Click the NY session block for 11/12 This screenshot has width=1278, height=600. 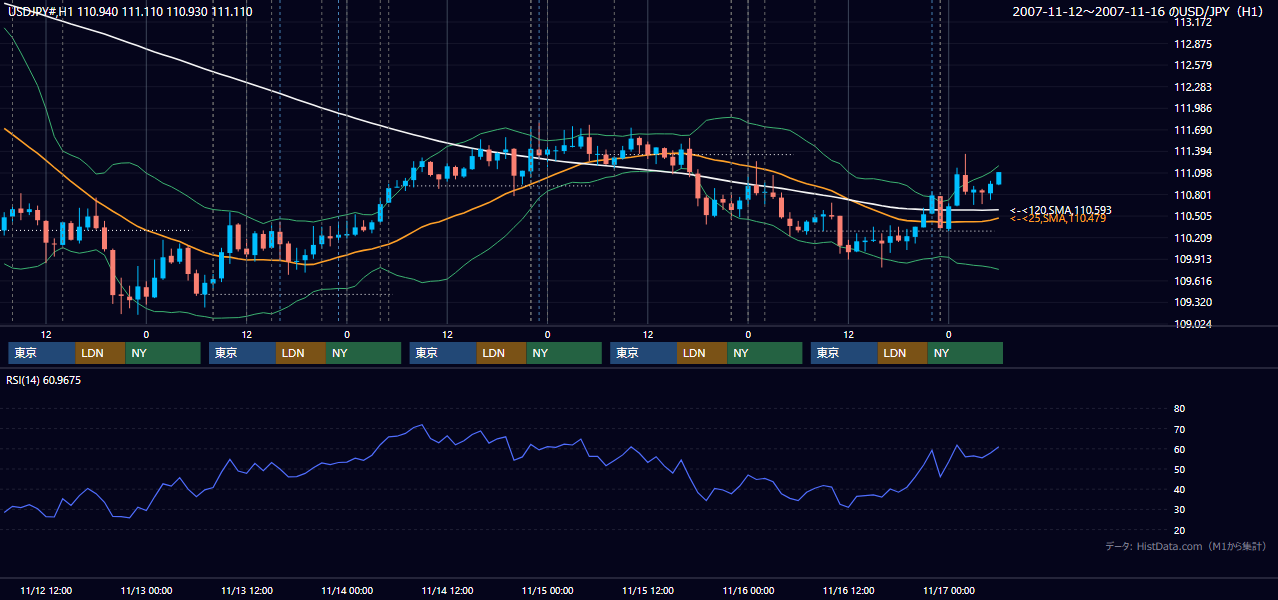(x=163, y=353)
